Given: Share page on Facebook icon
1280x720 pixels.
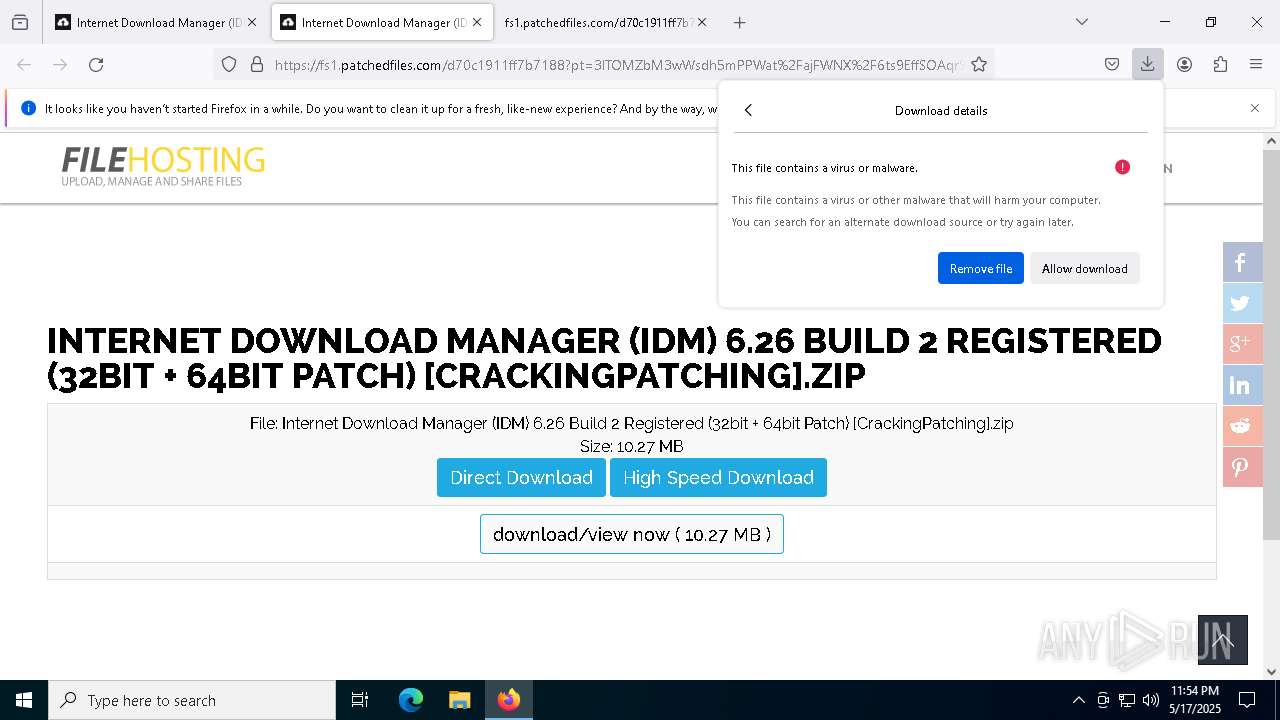Looking at the screenshot, I should click(x=1242, y=262).
